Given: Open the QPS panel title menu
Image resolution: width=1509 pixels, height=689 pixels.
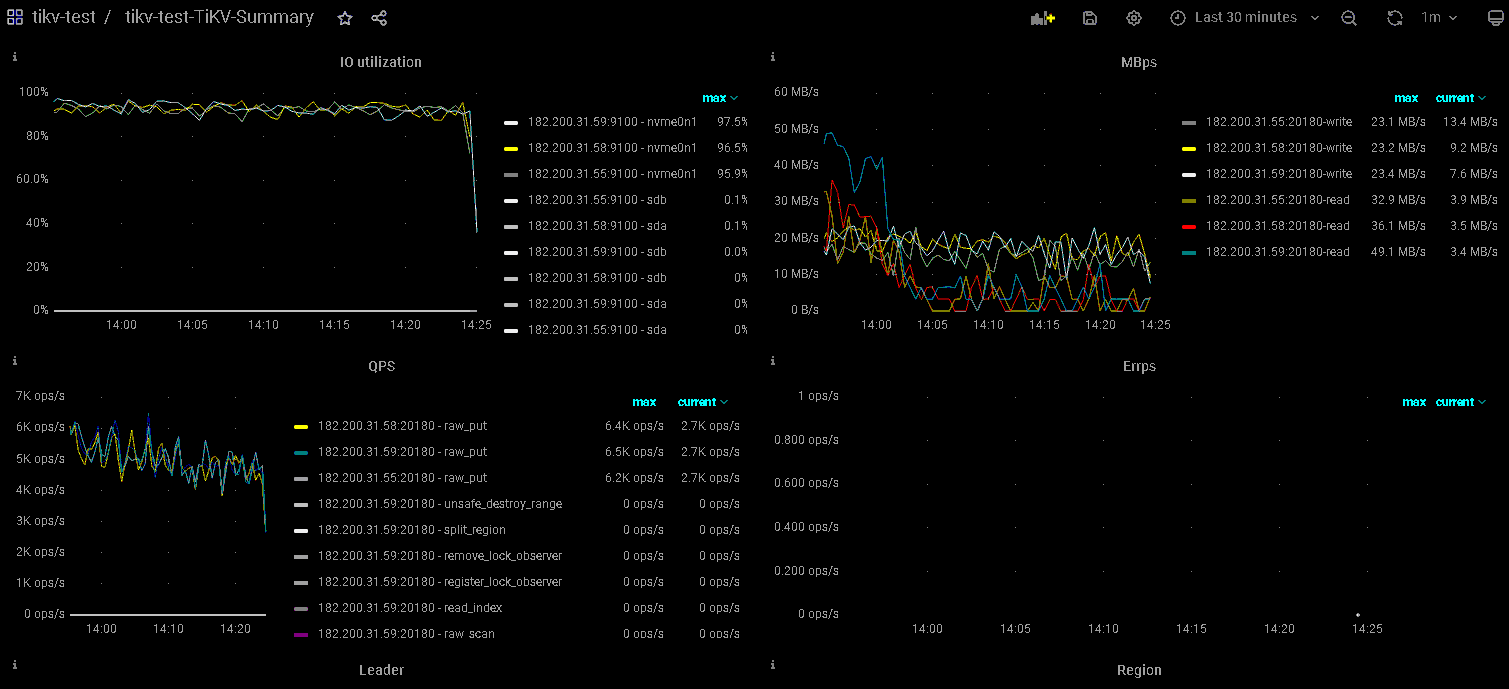Looking at the screenshot, I should tap(381, 366).
